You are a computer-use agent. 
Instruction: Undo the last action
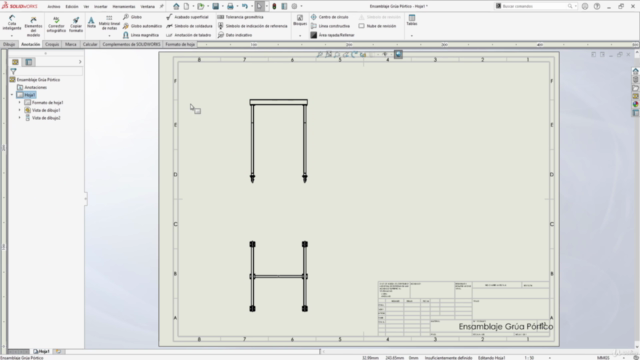(x=244, y=6)
